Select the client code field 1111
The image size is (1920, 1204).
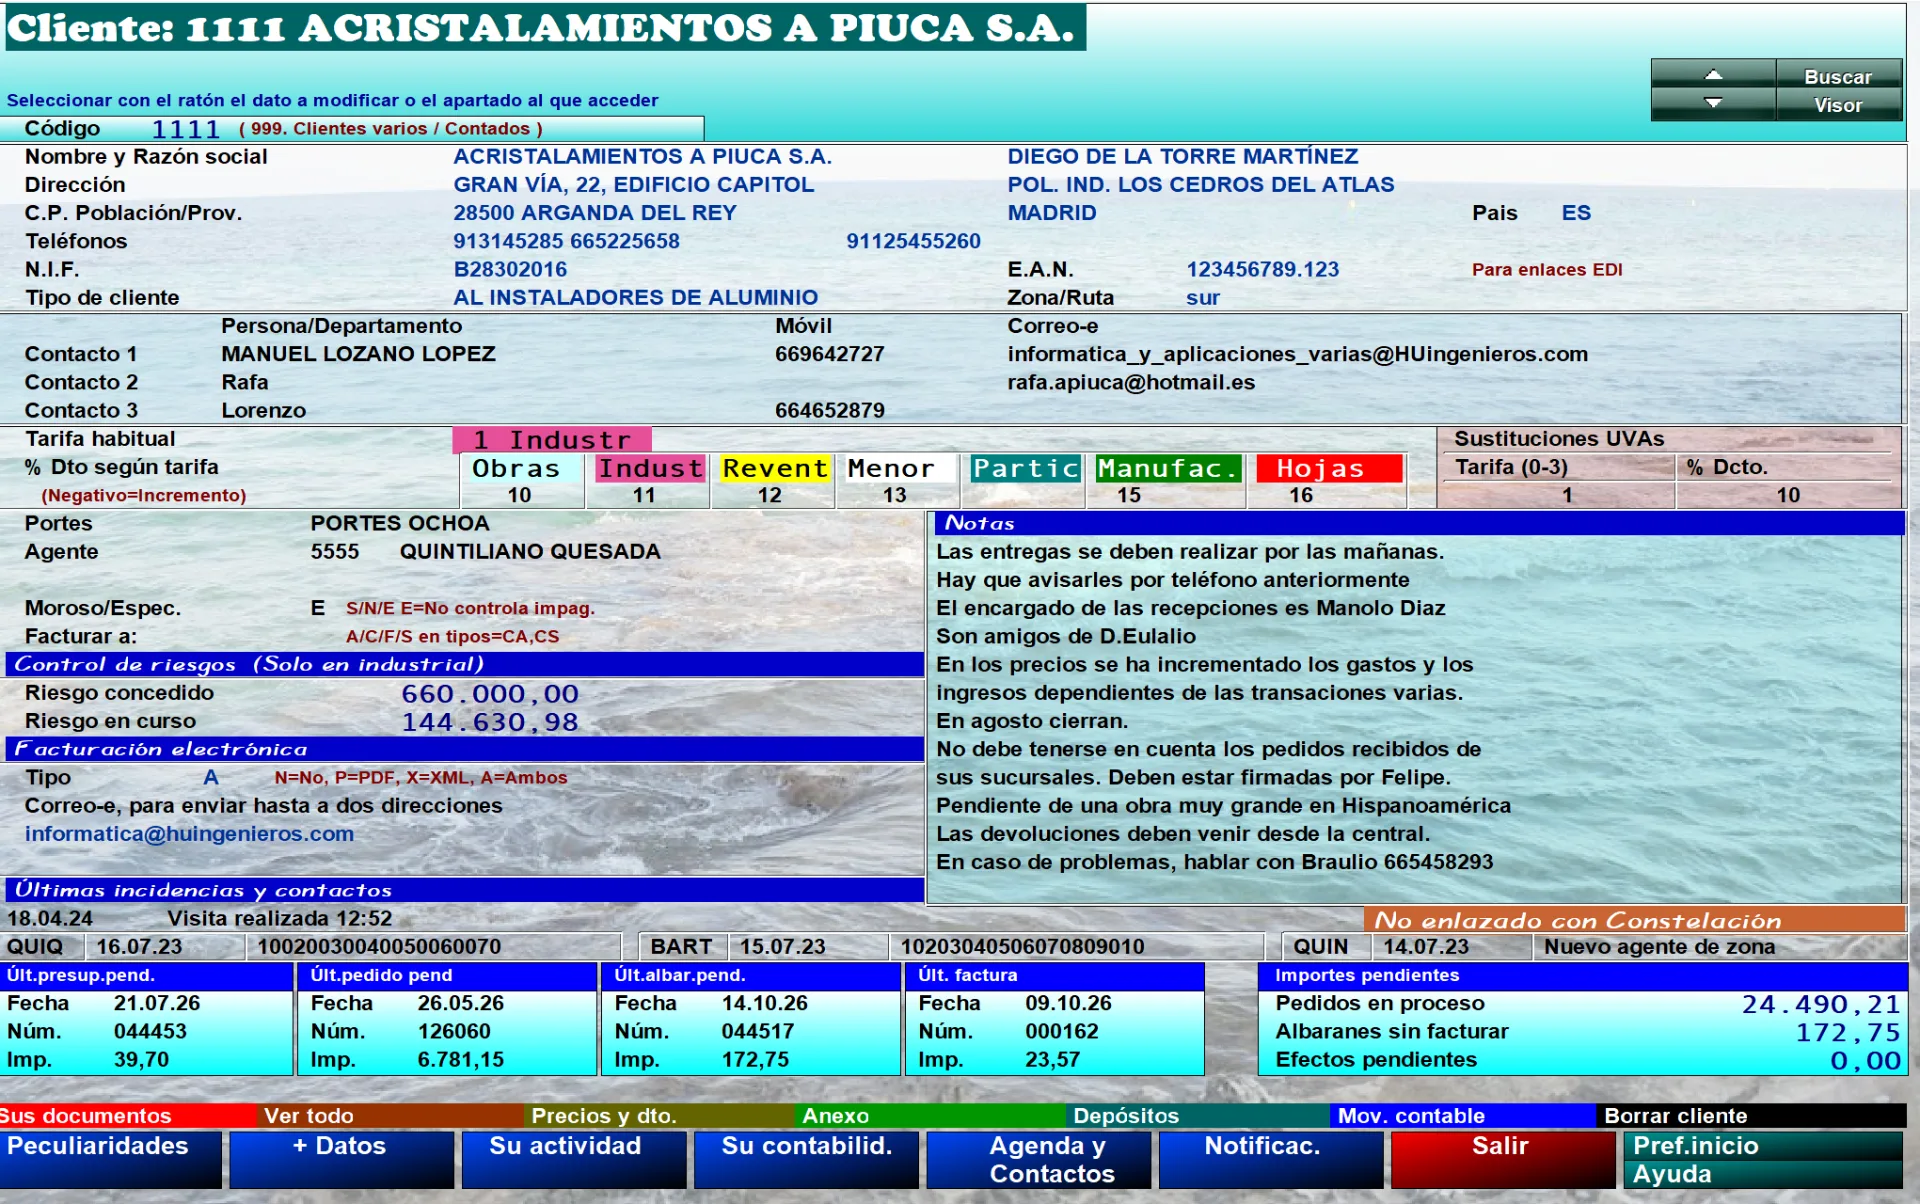tap(186, 129)
